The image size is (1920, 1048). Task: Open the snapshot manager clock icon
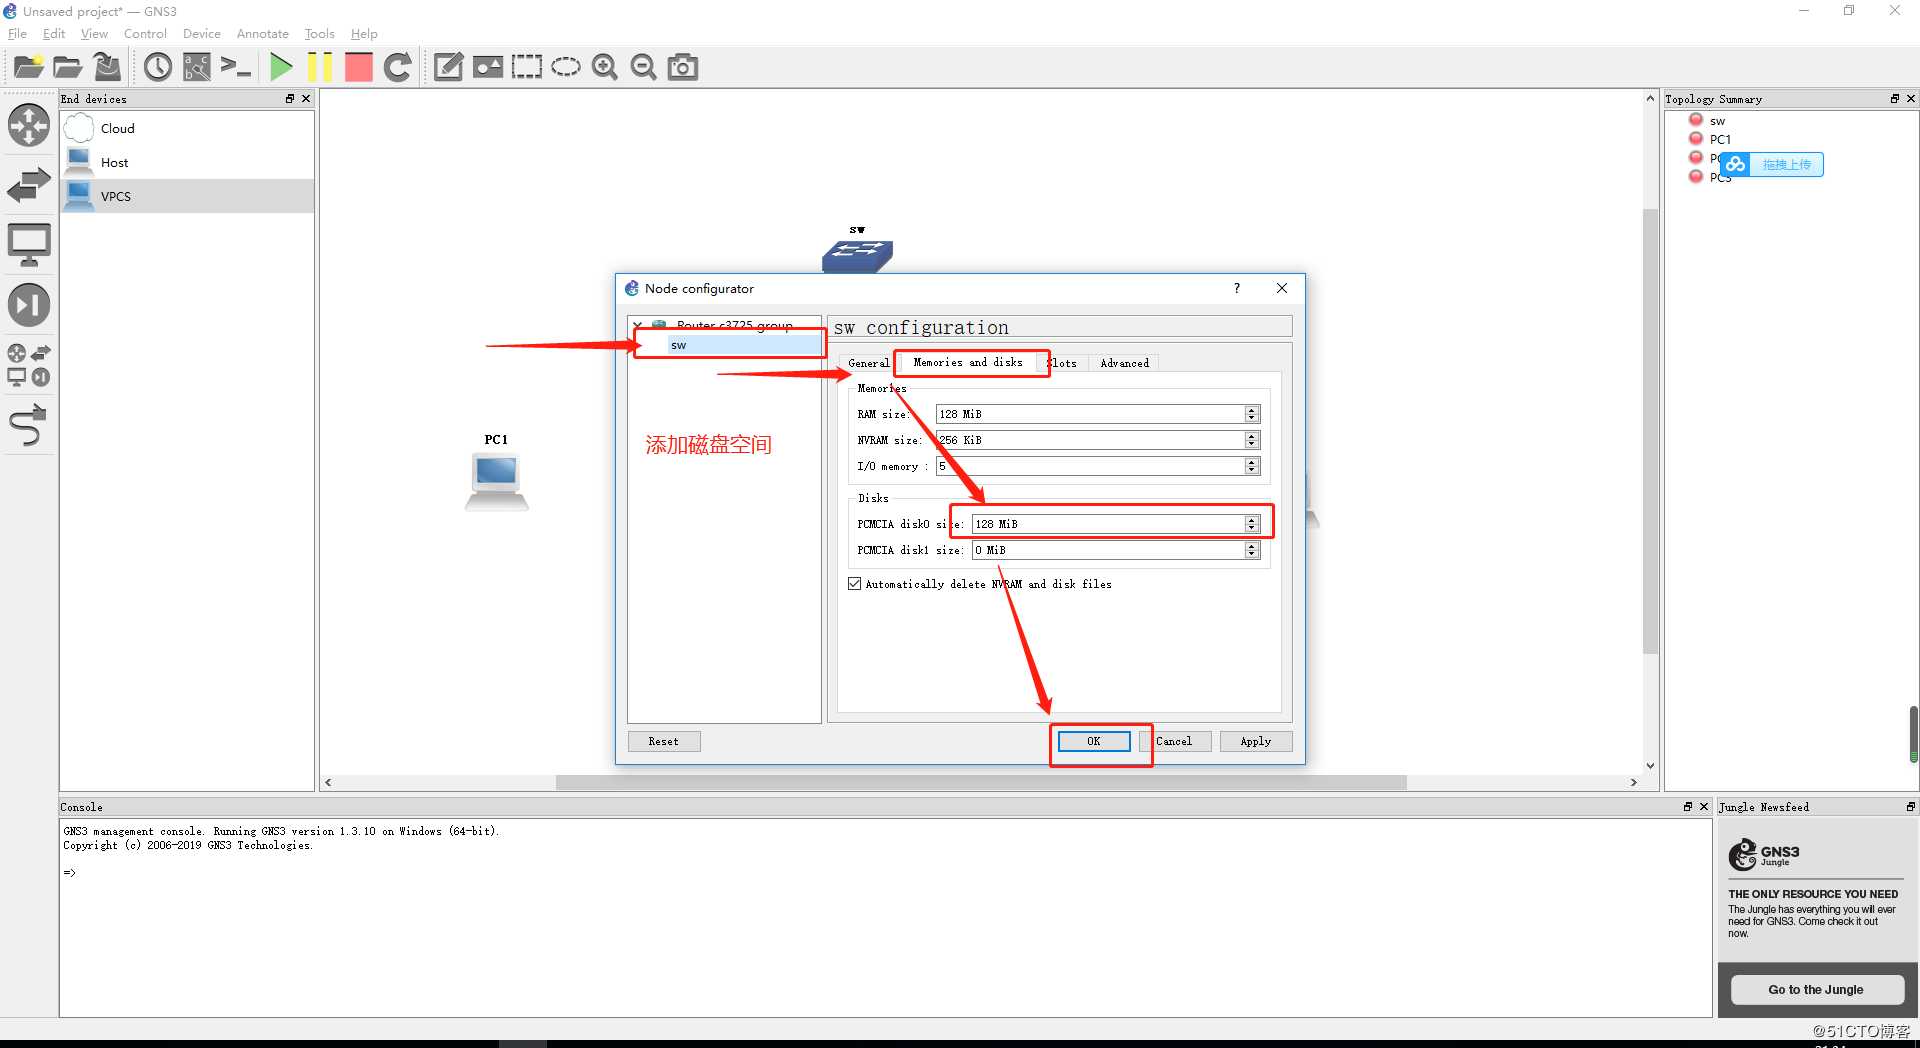click(x=158, y=67)
